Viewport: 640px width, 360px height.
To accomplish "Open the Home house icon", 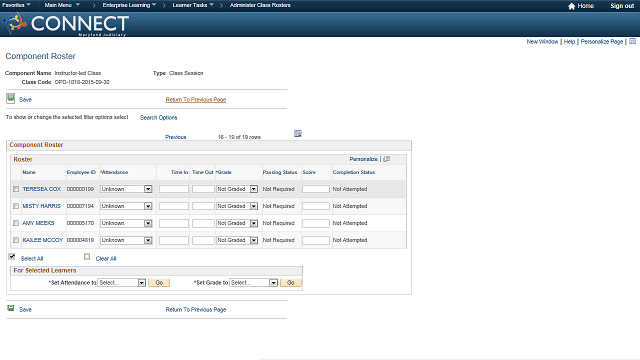I will [x=571, y=6].
